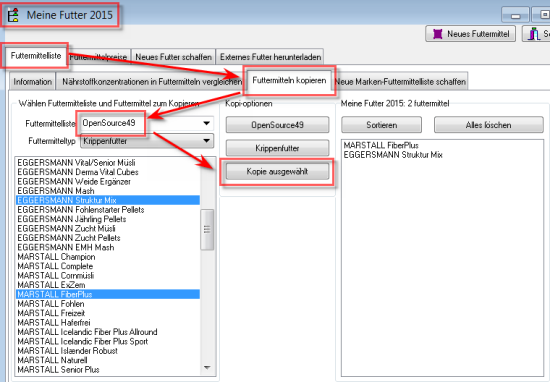Click the Kopie ausgewählt button
This screenshot has height=382, width=550.
[277, 172]
